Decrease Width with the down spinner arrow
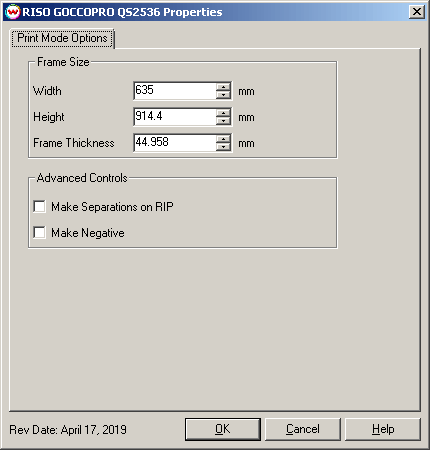This screenshot has width=430, height=450. coord(223,95)
